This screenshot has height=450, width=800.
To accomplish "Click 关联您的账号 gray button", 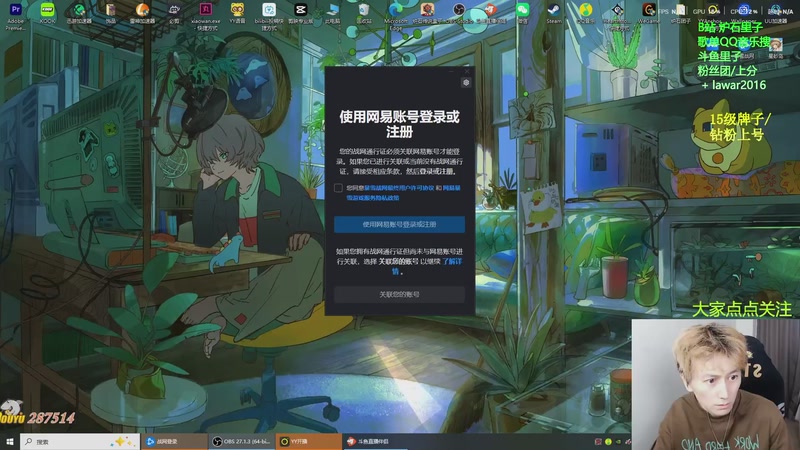I will point(399,294).
